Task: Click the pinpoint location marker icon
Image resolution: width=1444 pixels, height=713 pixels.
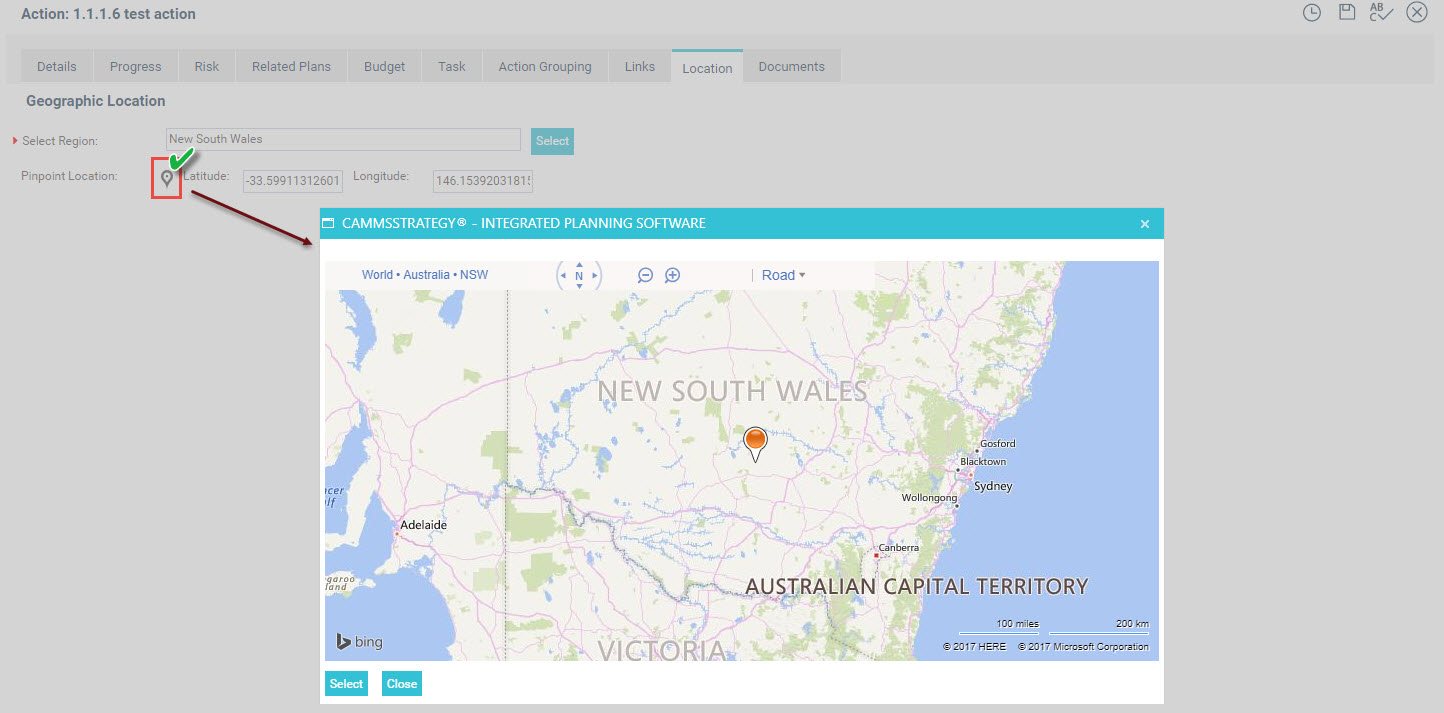Action: click(x=167, y=179)
